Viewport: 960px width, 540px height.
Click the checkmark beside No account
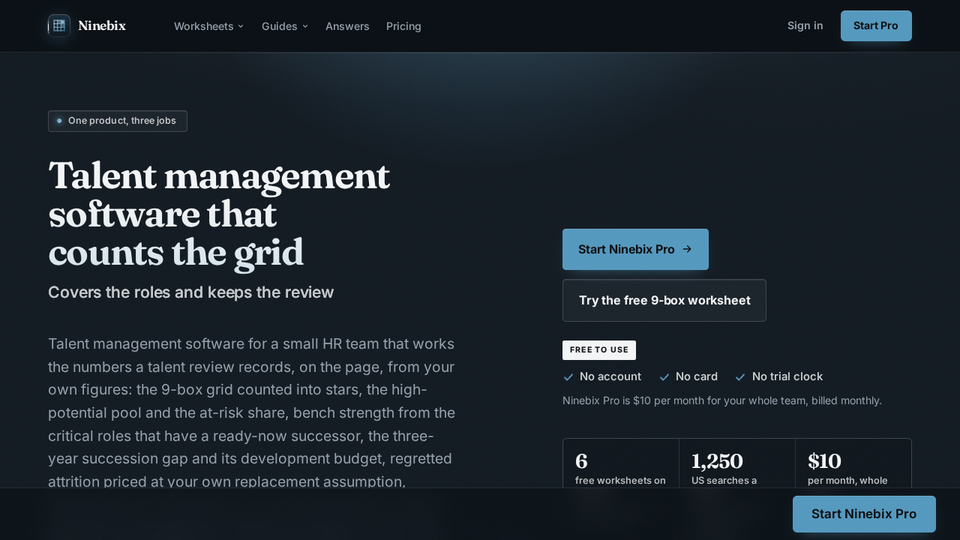click(x=568, y=377)
